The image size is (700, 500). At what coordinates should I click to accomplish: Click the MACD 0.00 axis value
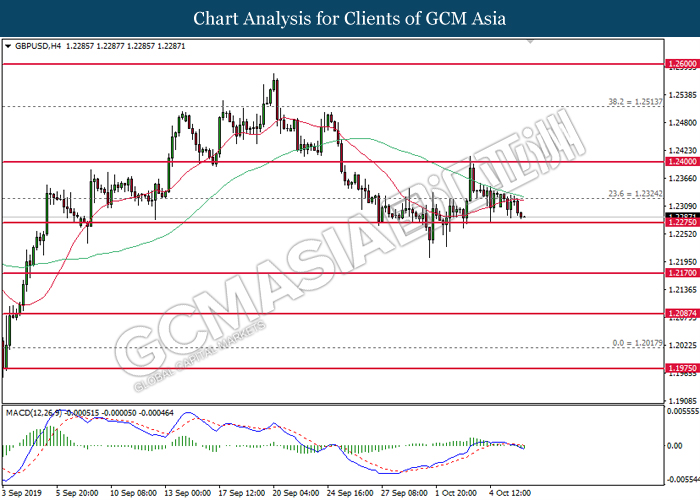pyautogui.click(x=675, y=446)
